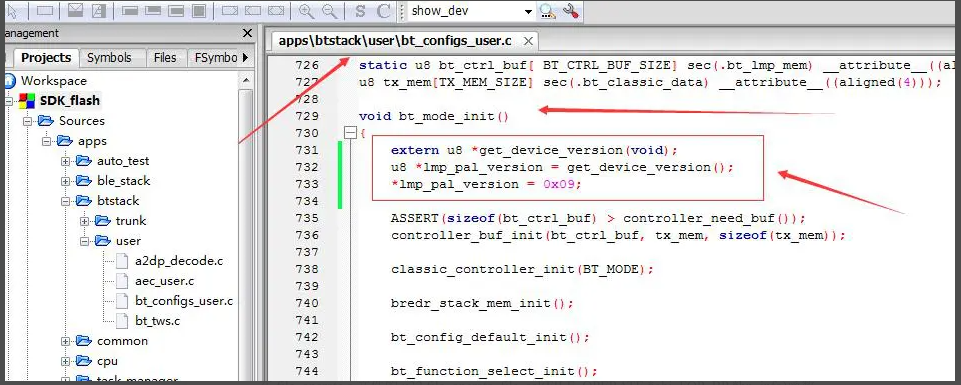Select the SDK_flash project

pyautogui.click(x=69, y=101)
